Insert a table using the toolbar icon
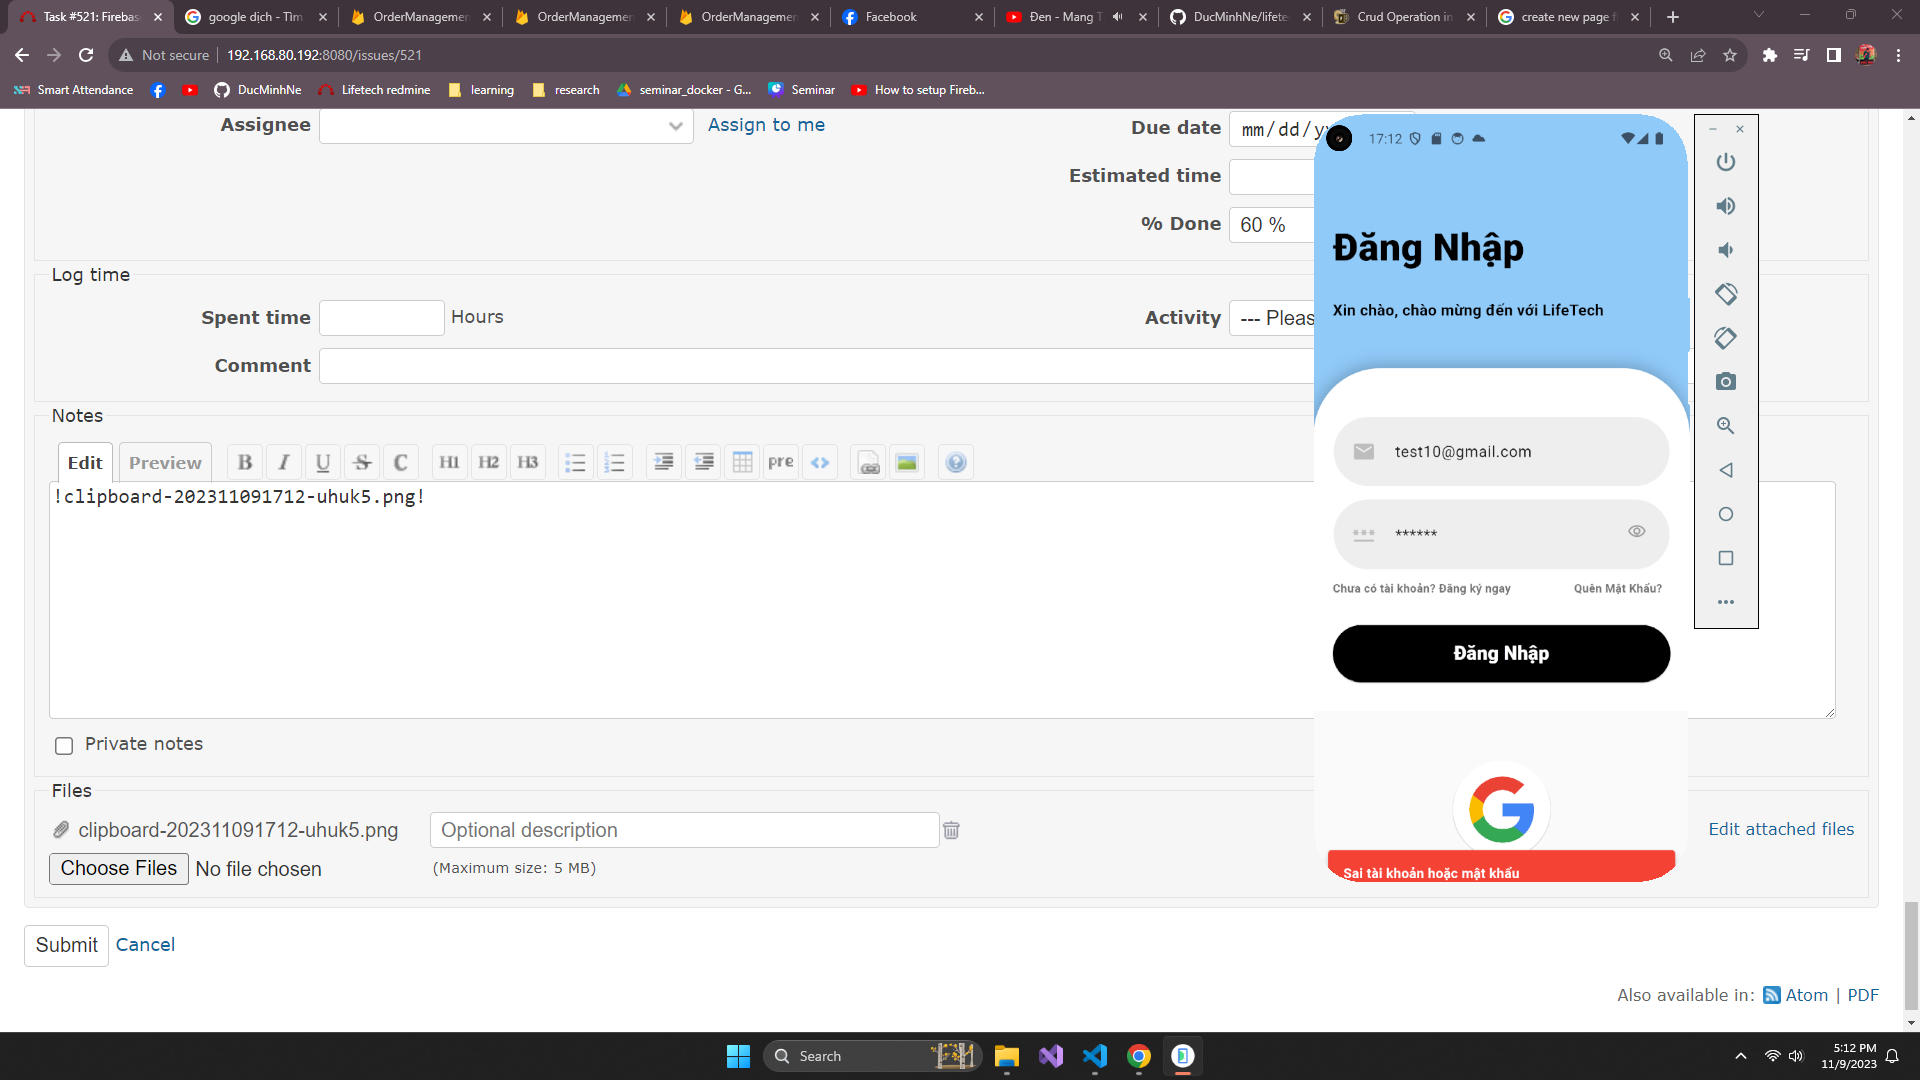 (742, 462)
